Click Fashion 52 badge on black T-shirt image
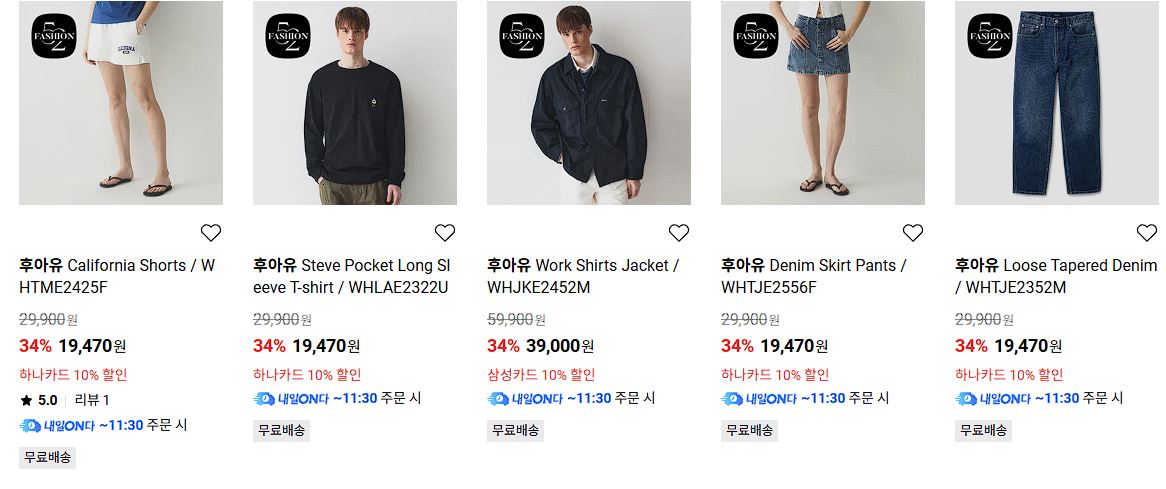 [x=288, y=36]
